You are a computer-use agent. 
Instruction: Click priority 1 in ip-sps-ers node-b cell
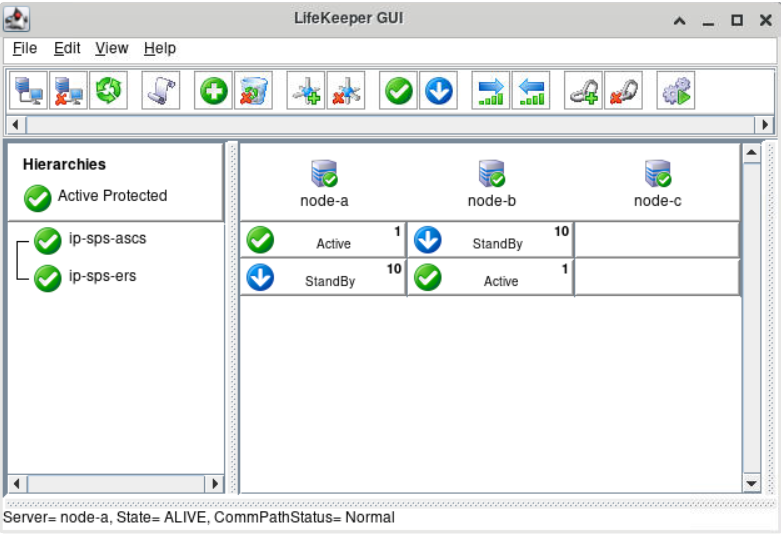565,269
